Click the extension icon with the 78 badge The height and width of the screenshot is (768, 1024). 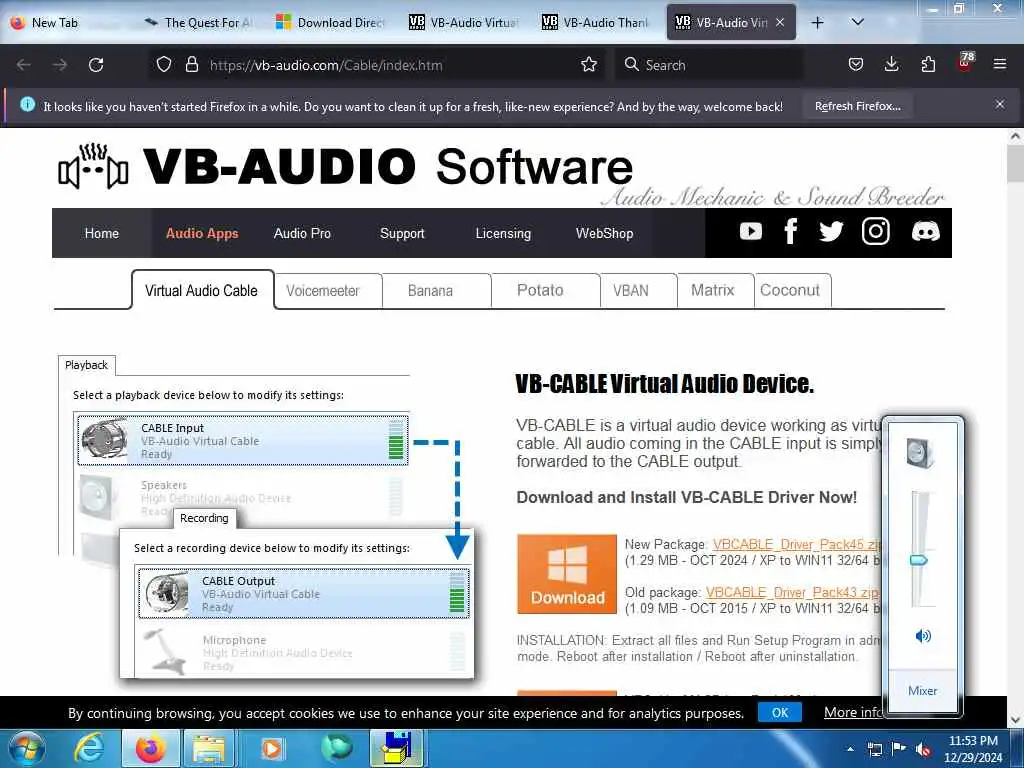[x=965, y=63]
